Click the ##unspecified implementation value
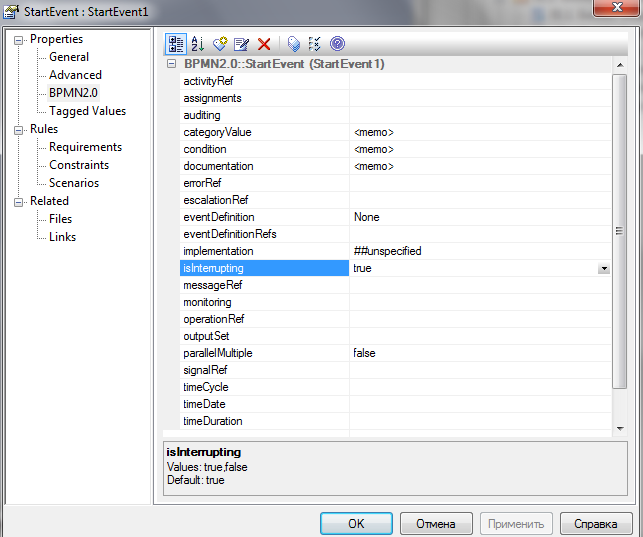 coord(388,251)
